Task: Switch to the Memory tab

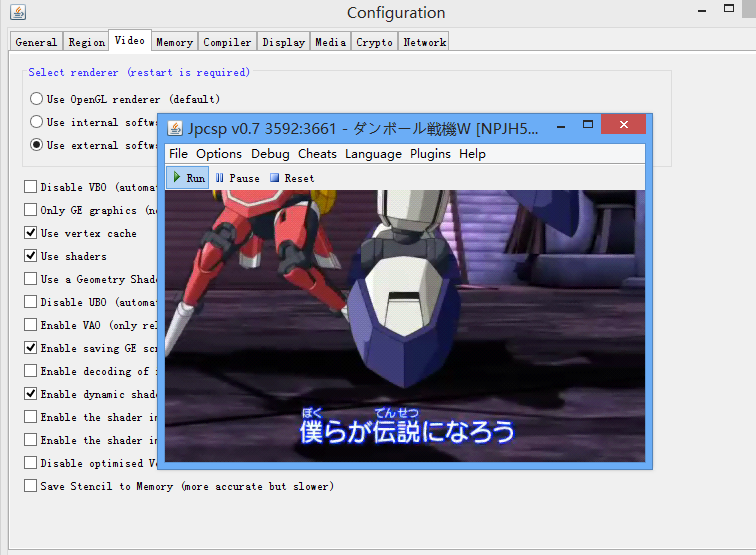Action: (174, 42)
